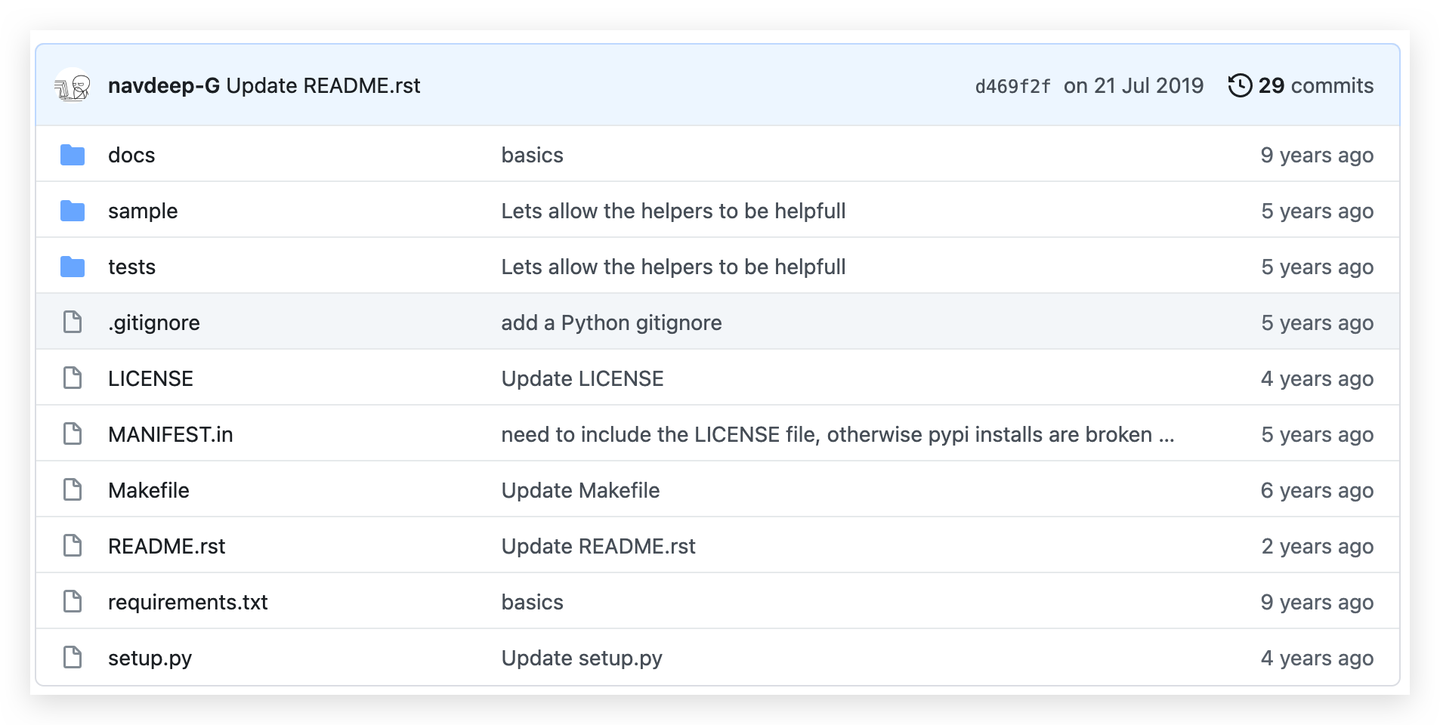Open the requirements.txt file
Screen dimensions: 1440x725
tap(188, 602)
